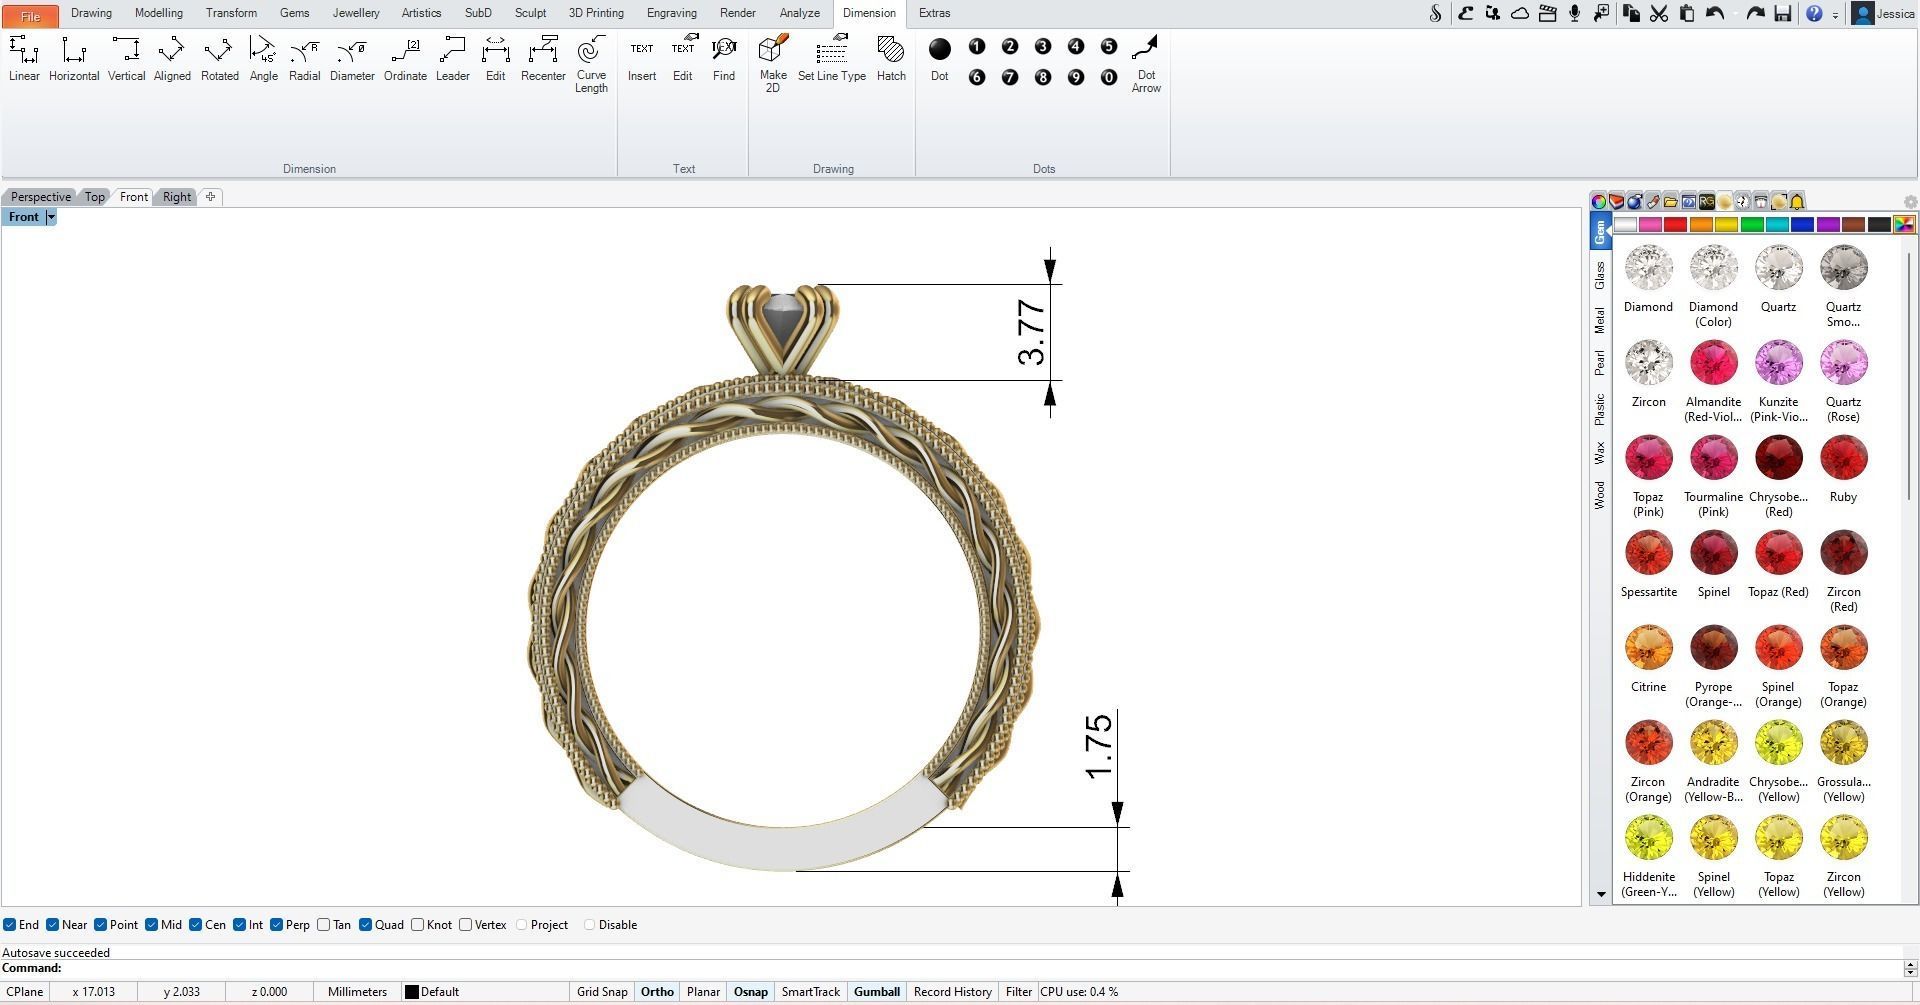The width and height of the screenshot is (1920, 1005).
Task: Toggle SmartTrack in status bar
Action: 810,992
